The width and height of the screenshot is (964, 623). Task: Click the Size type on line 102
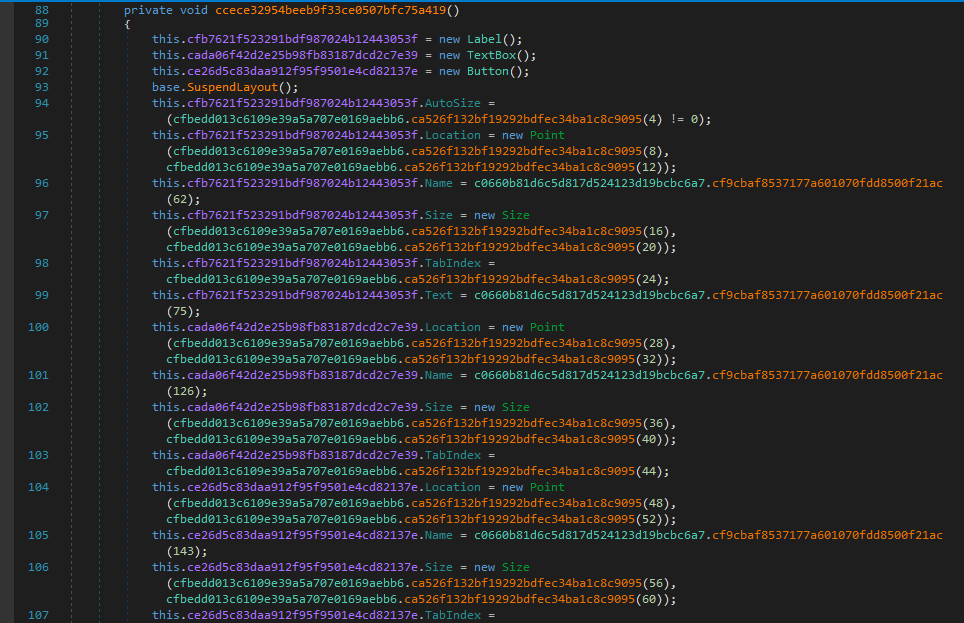pos(515,407)
